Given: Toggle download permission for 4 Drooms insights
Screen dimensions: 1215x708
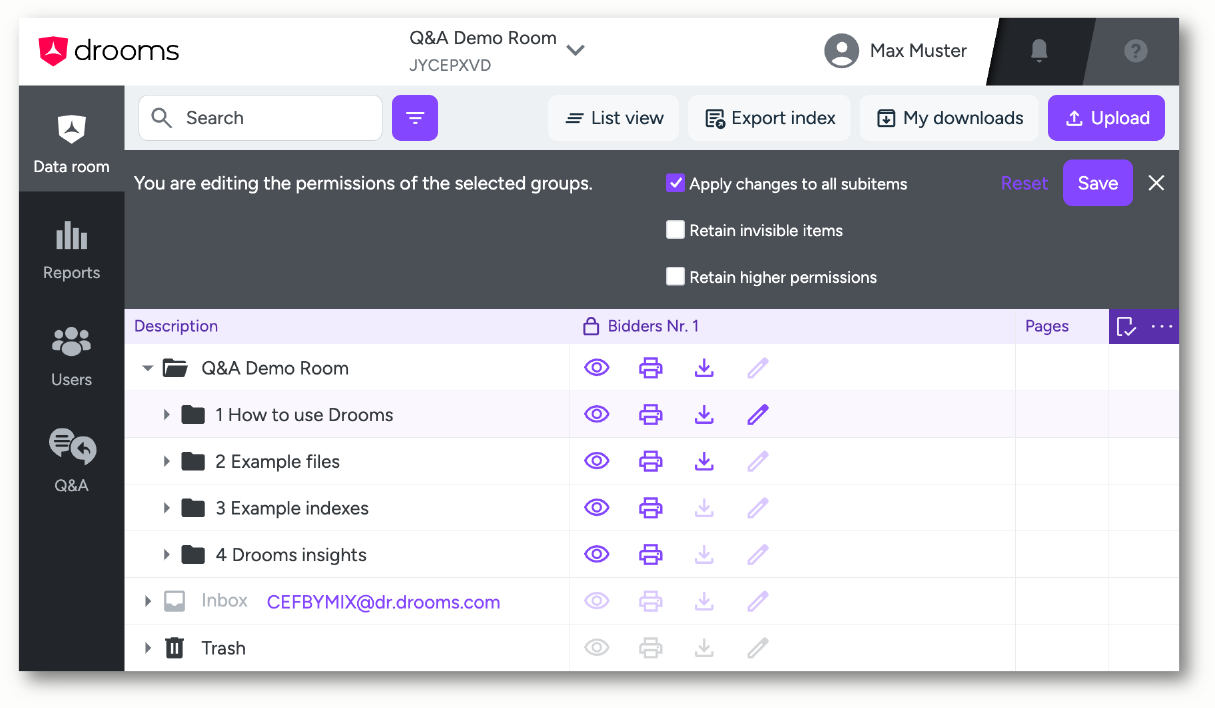Looking at the screenshot, I should 704,554.
